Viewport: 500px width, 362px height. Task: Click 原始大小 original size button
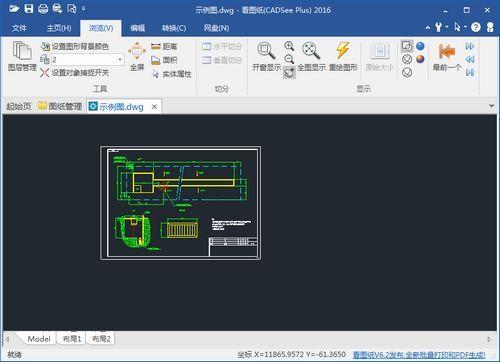380,56
